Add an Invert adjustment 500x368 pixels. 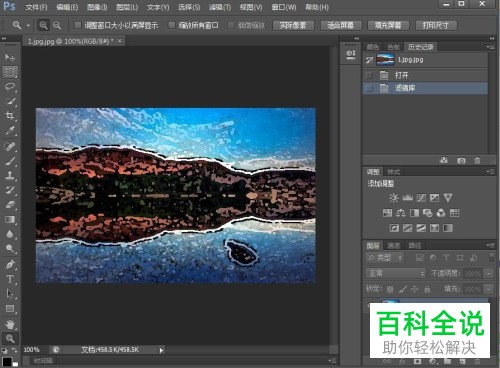pyautogui.click(x=394, y=228)
